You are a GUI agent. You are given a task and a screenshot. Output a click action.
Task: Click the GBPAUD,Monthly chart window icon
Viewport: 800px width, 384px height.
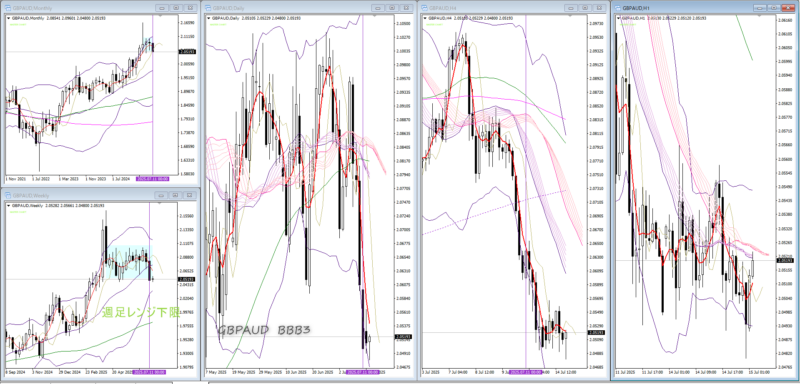tap(8, 8)
